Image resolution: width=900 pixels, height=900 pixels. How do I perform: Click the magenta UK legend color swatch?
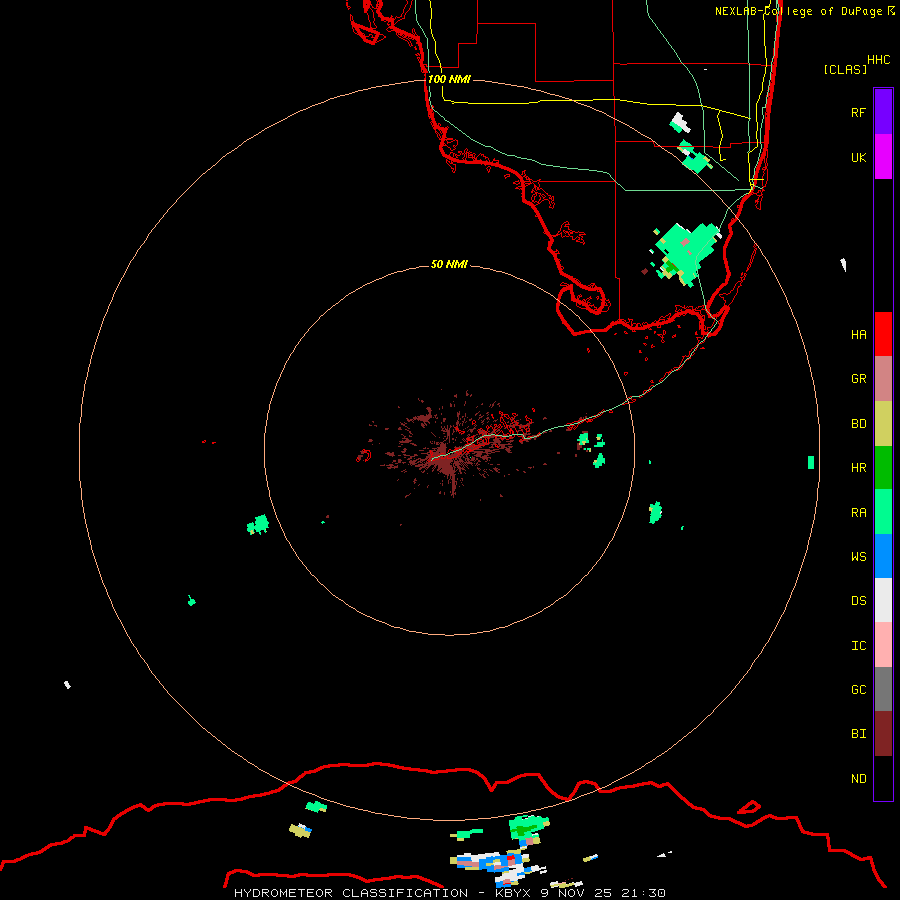point(883,157)
